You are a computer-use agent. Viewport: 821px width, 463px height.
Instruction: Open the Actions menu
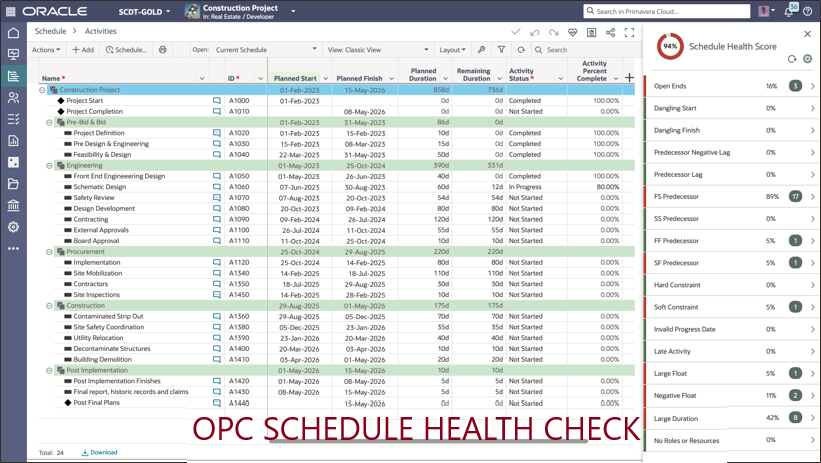tap(46, 49)
